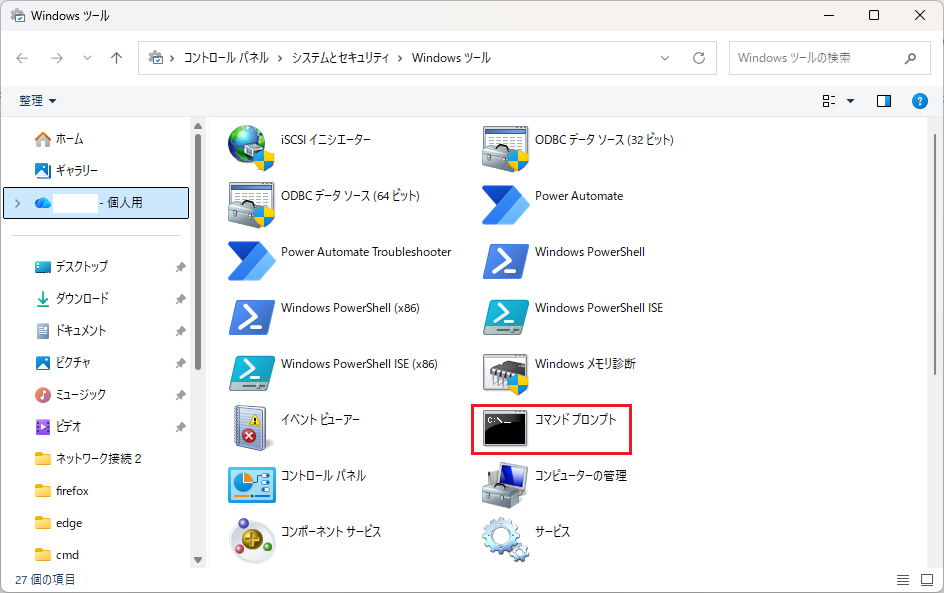Click コントロール パネル in the address breadcrumb
The height and width of the screenshot is (593, 944).
(225, 58)
